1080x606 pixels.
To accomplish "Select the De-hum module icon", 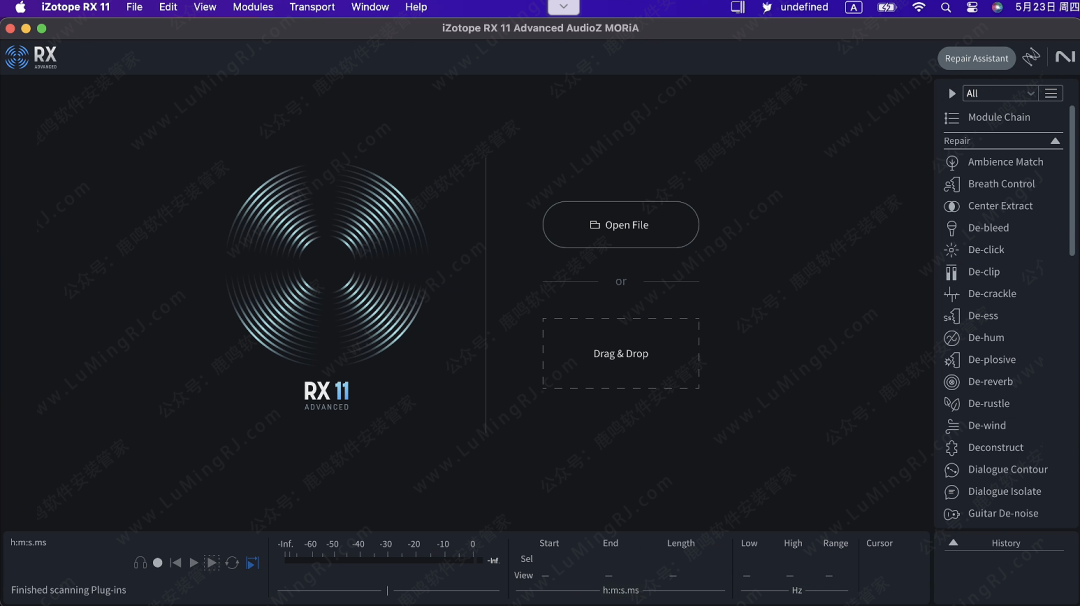I will pos(952,338).
